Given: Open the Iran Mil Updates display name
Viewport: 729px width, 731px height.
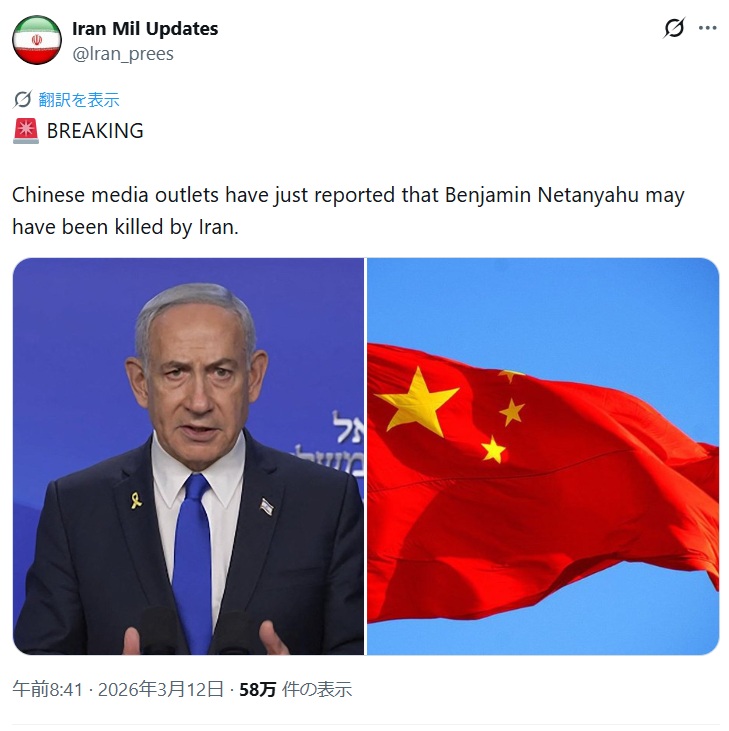Looking at the screenshot, I should pyautogui.click(x=145, y=28).
